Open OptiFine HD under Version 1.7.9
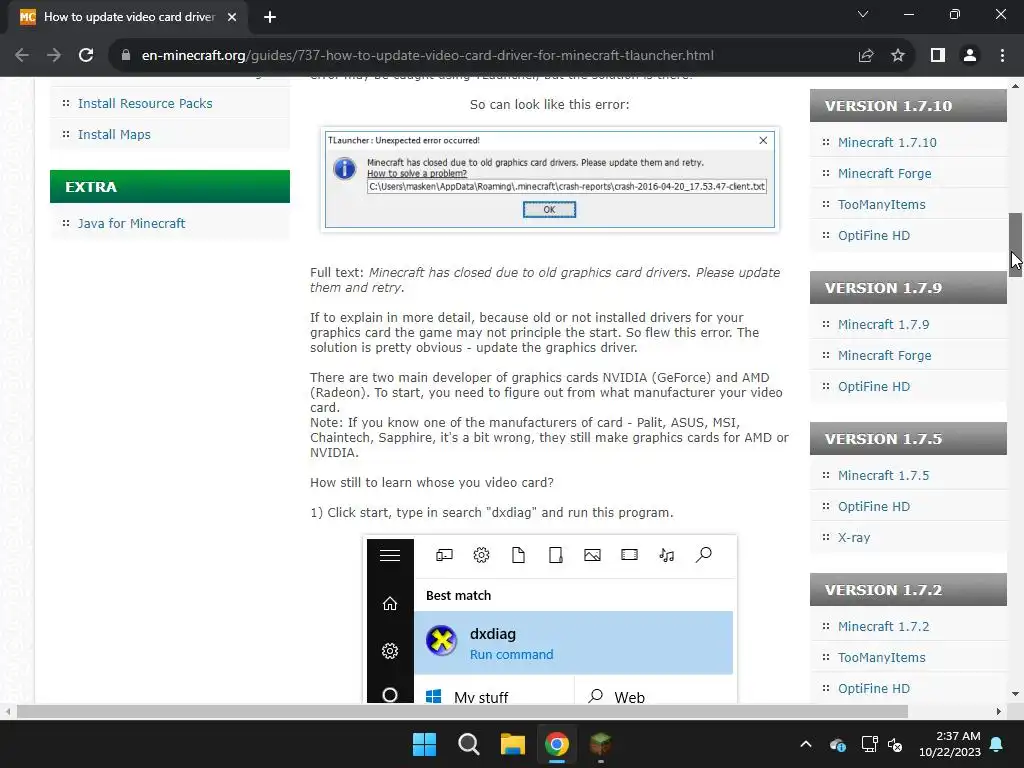Screen dimensions: 1024x768 click(874, 387)
